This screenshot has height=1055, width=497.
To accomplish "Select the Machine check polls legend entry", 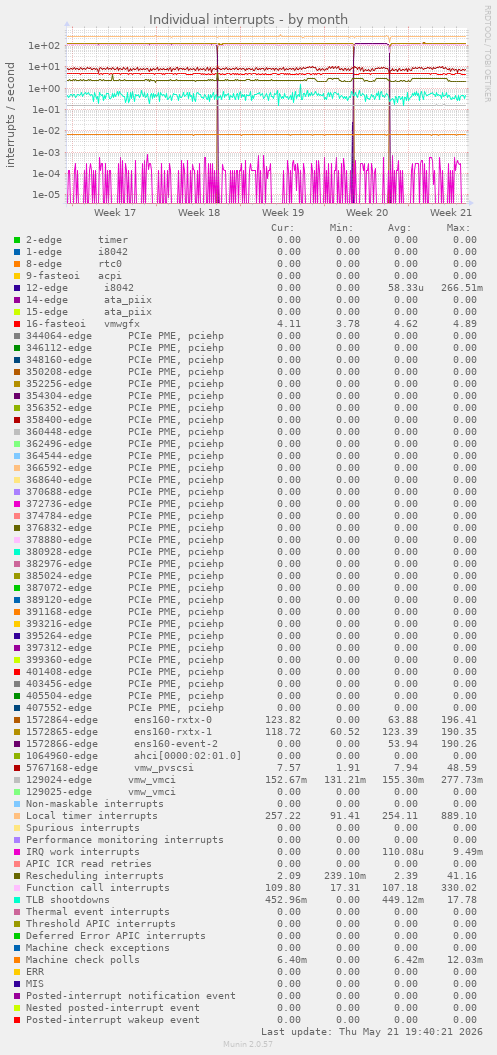I will click(83, 959).
